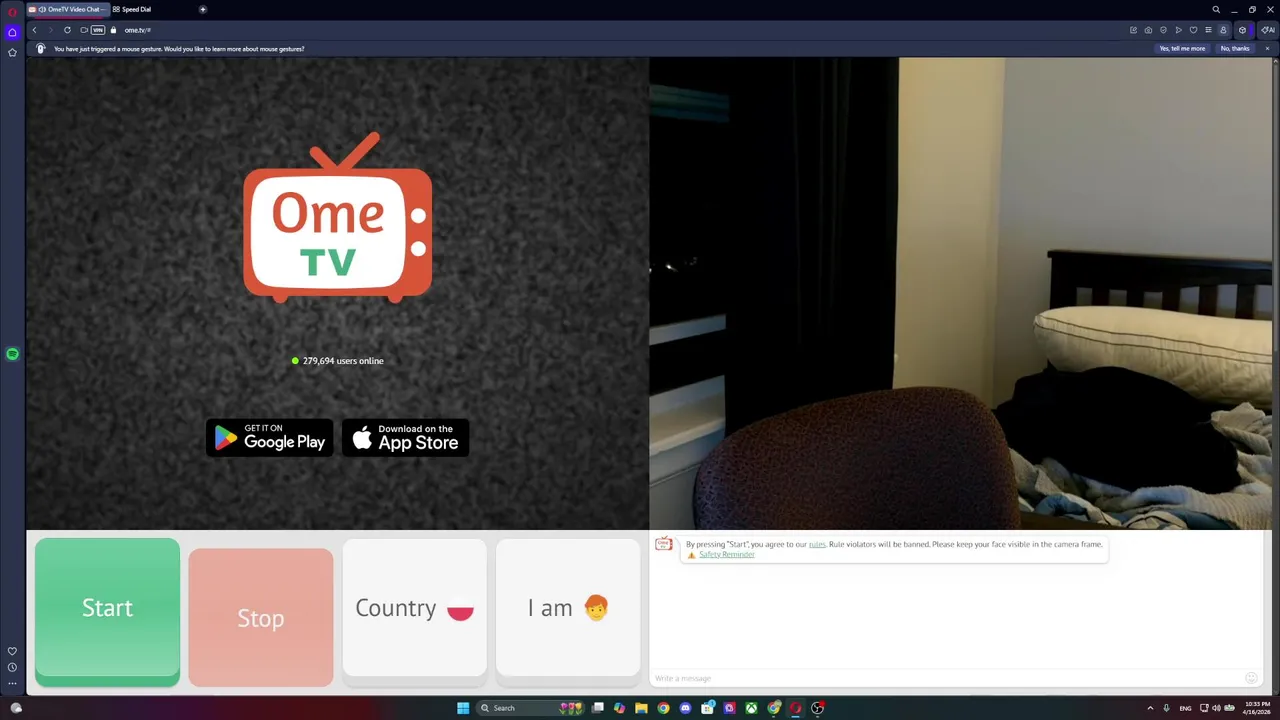
Task: Open the Windows Start menu
Action: [x=463, y=708]
